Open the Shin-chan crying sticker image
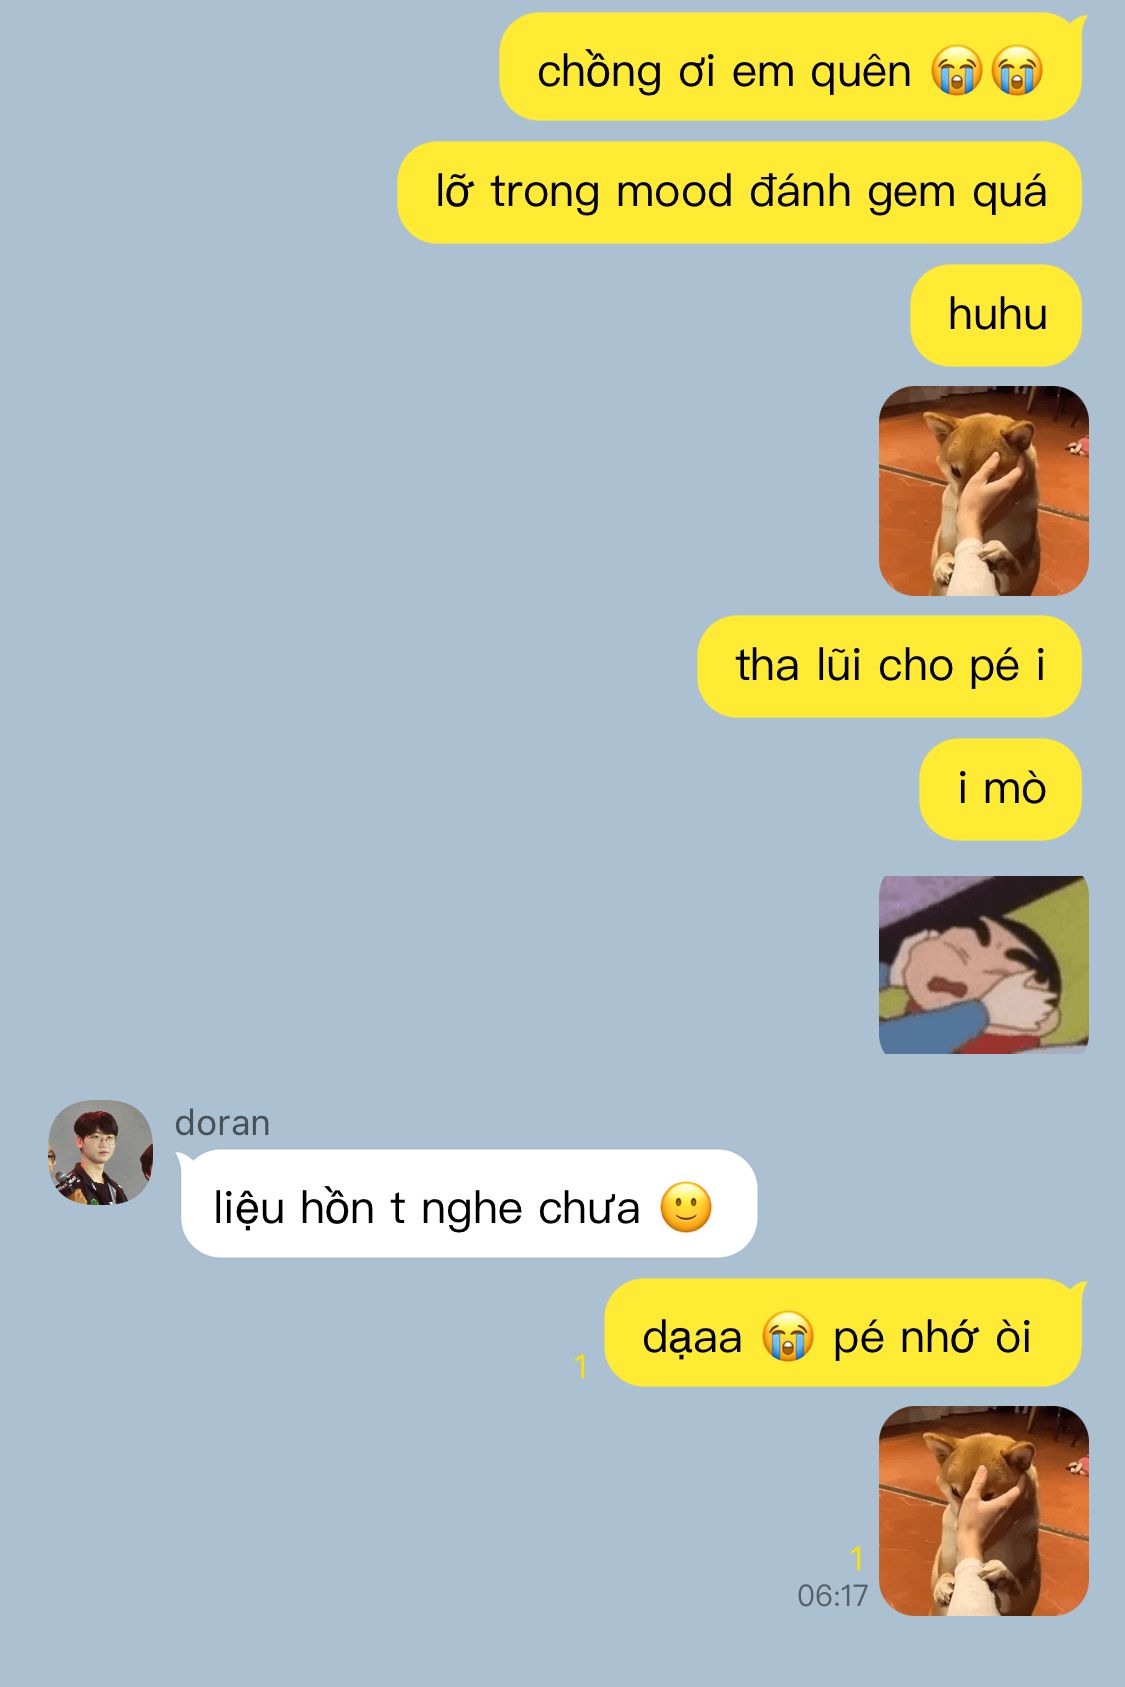The height and width of the screenshot is (1687, 1125). tap(983, 965)
